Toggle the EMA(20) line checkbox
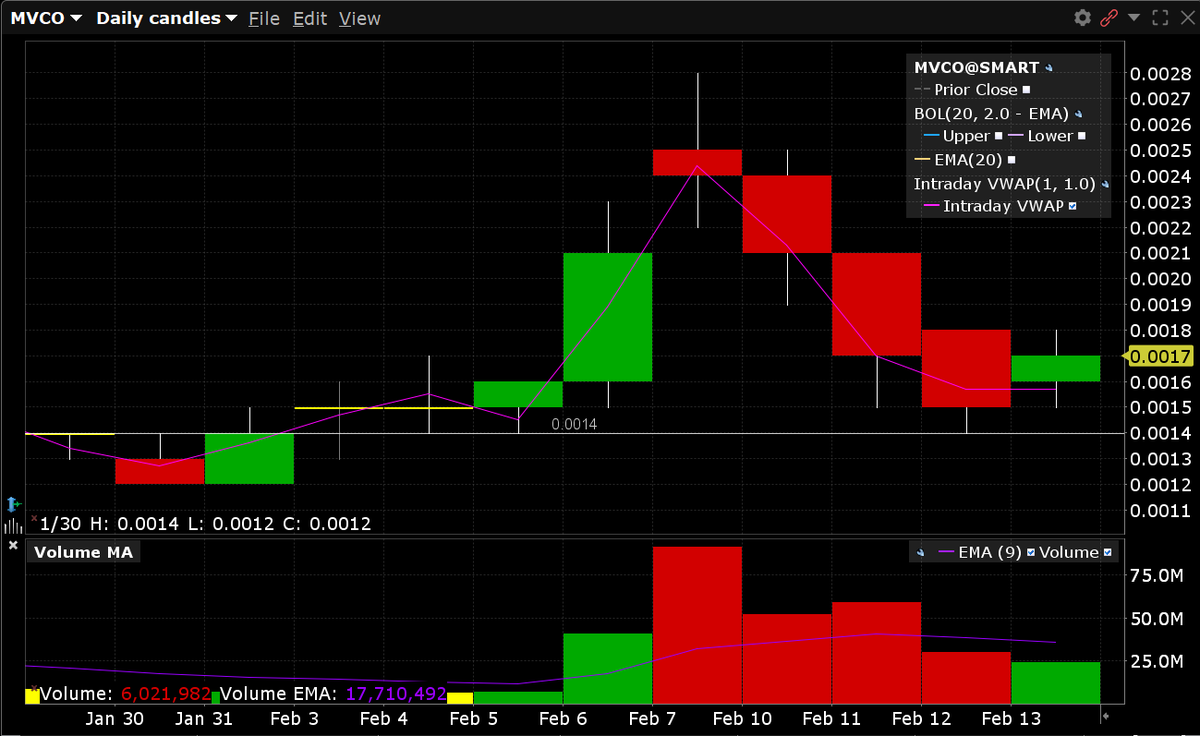Viewport: 1200px width, 736px height. [1011, 160]
